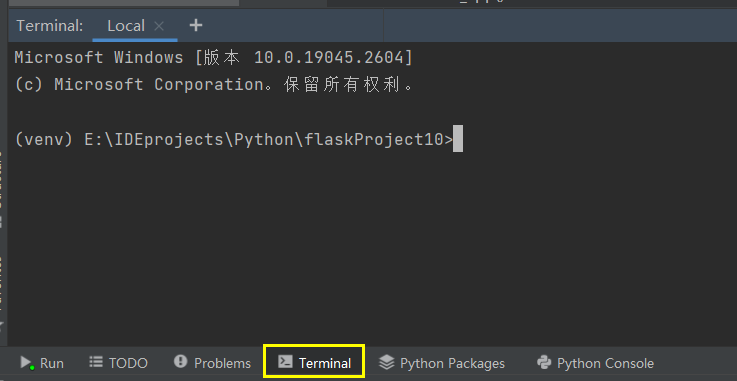Add a new terminal session with plus icon
This screenshot has width=737, height=381.
click(196, 25)
